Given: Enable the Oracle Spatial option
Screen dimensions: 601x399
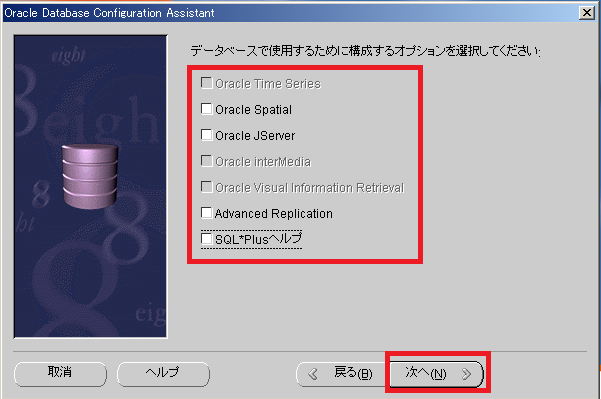Looking at the screenshot, I should (207, 109).
